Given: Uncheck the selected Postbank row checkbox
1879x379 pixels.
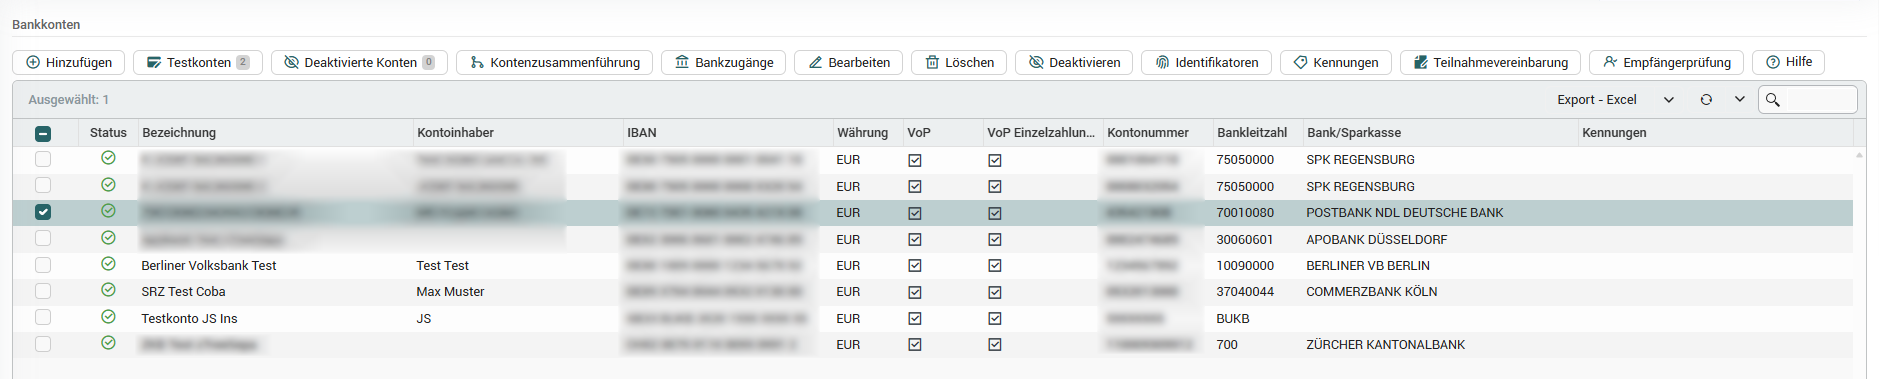Looking at the screenshot, I should click(43, 212).
